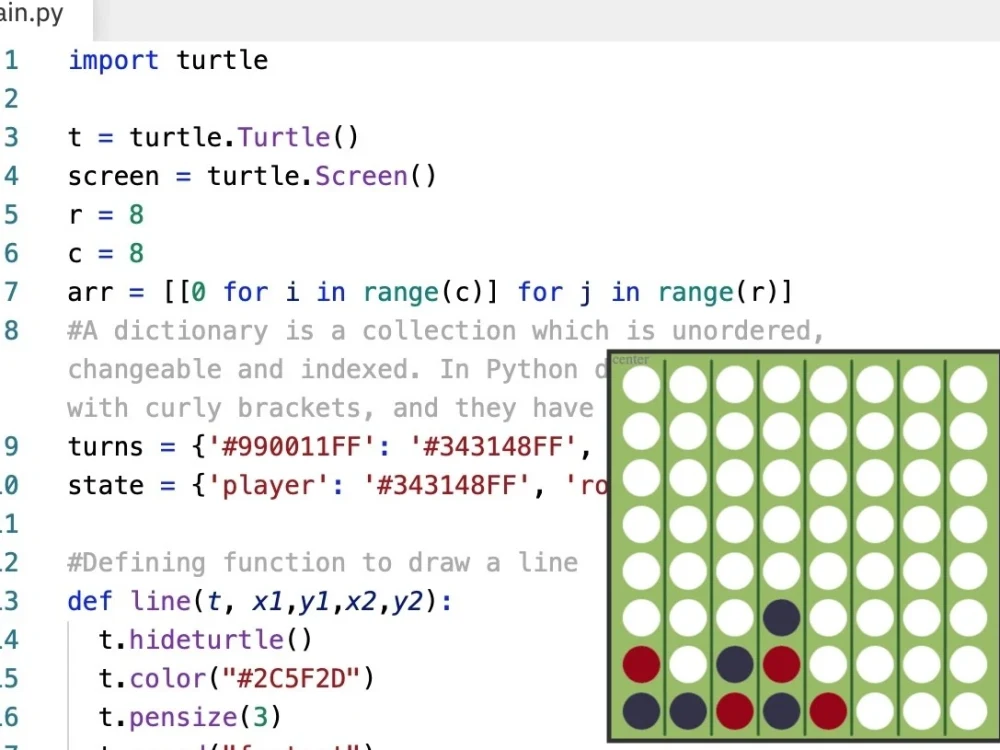Click an empty white slot in the top row
This screenshot has height=750, width=1000.
[640, 383]
